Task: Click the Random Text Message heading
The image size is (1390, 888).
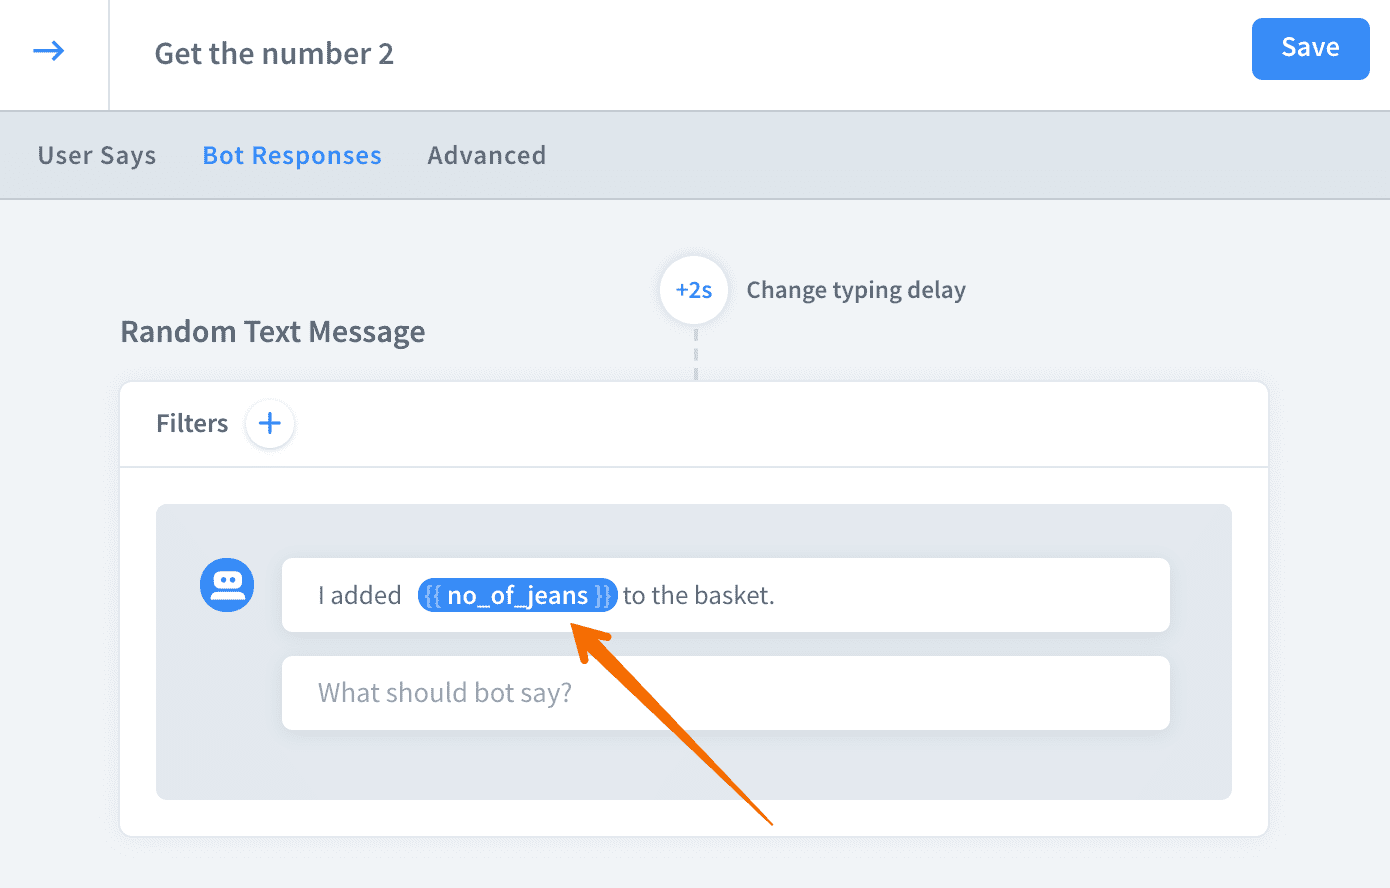Action: [x=273, y=332]
